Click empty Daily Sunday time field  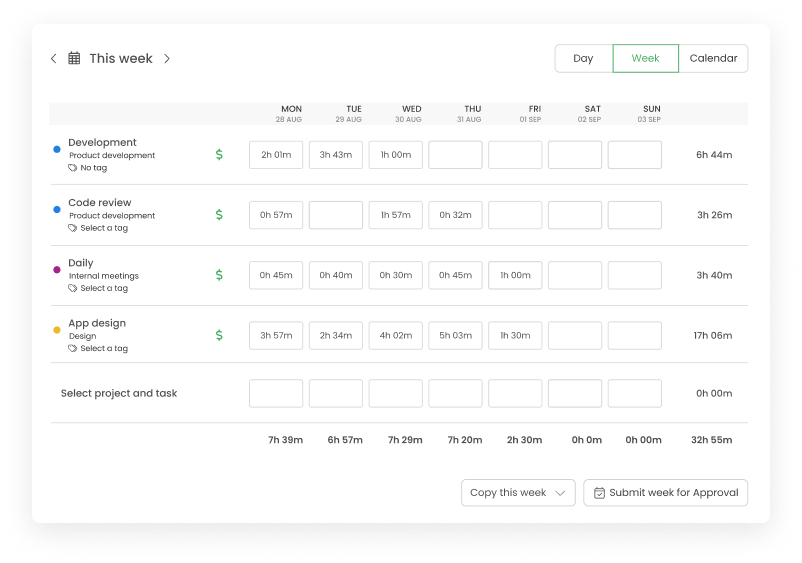click(635, 275)
